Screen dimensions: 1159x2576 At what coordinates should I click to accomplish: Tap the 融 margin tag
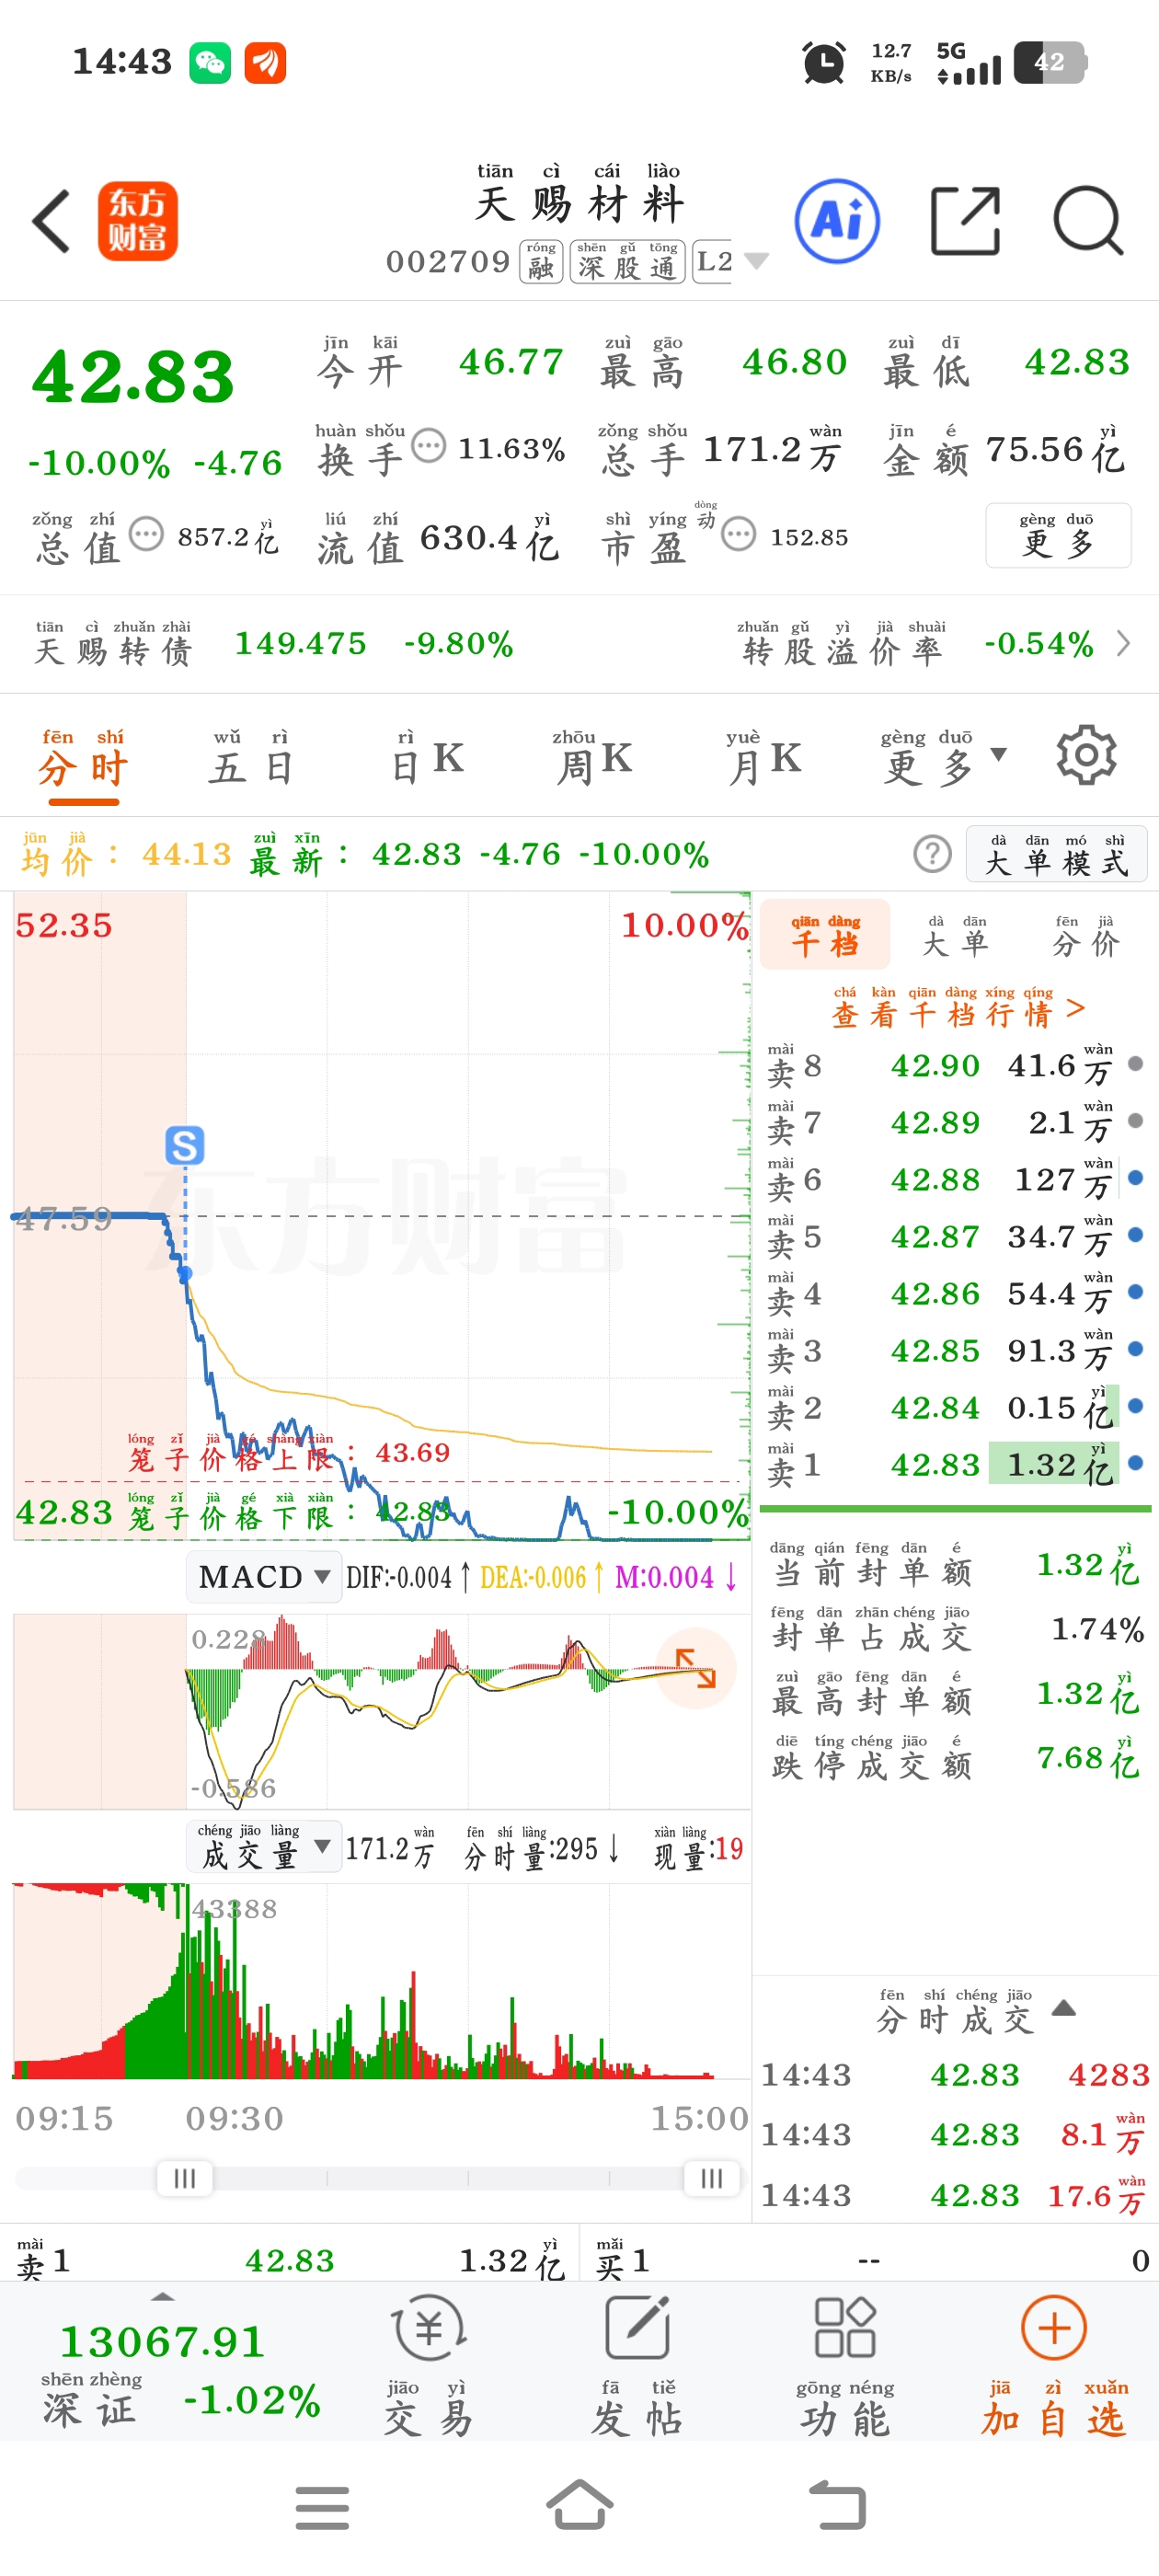point(541,262)
